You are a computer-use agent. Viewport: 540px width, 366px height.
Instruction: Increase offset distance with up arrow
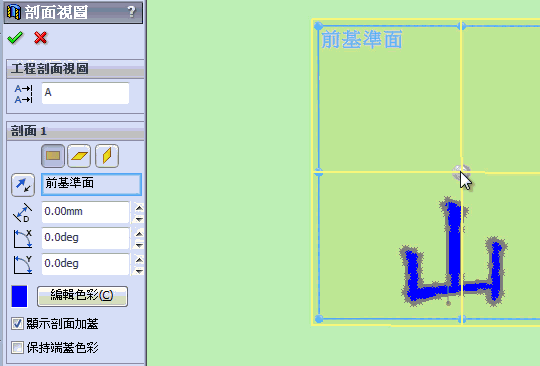tap(139, 208)
